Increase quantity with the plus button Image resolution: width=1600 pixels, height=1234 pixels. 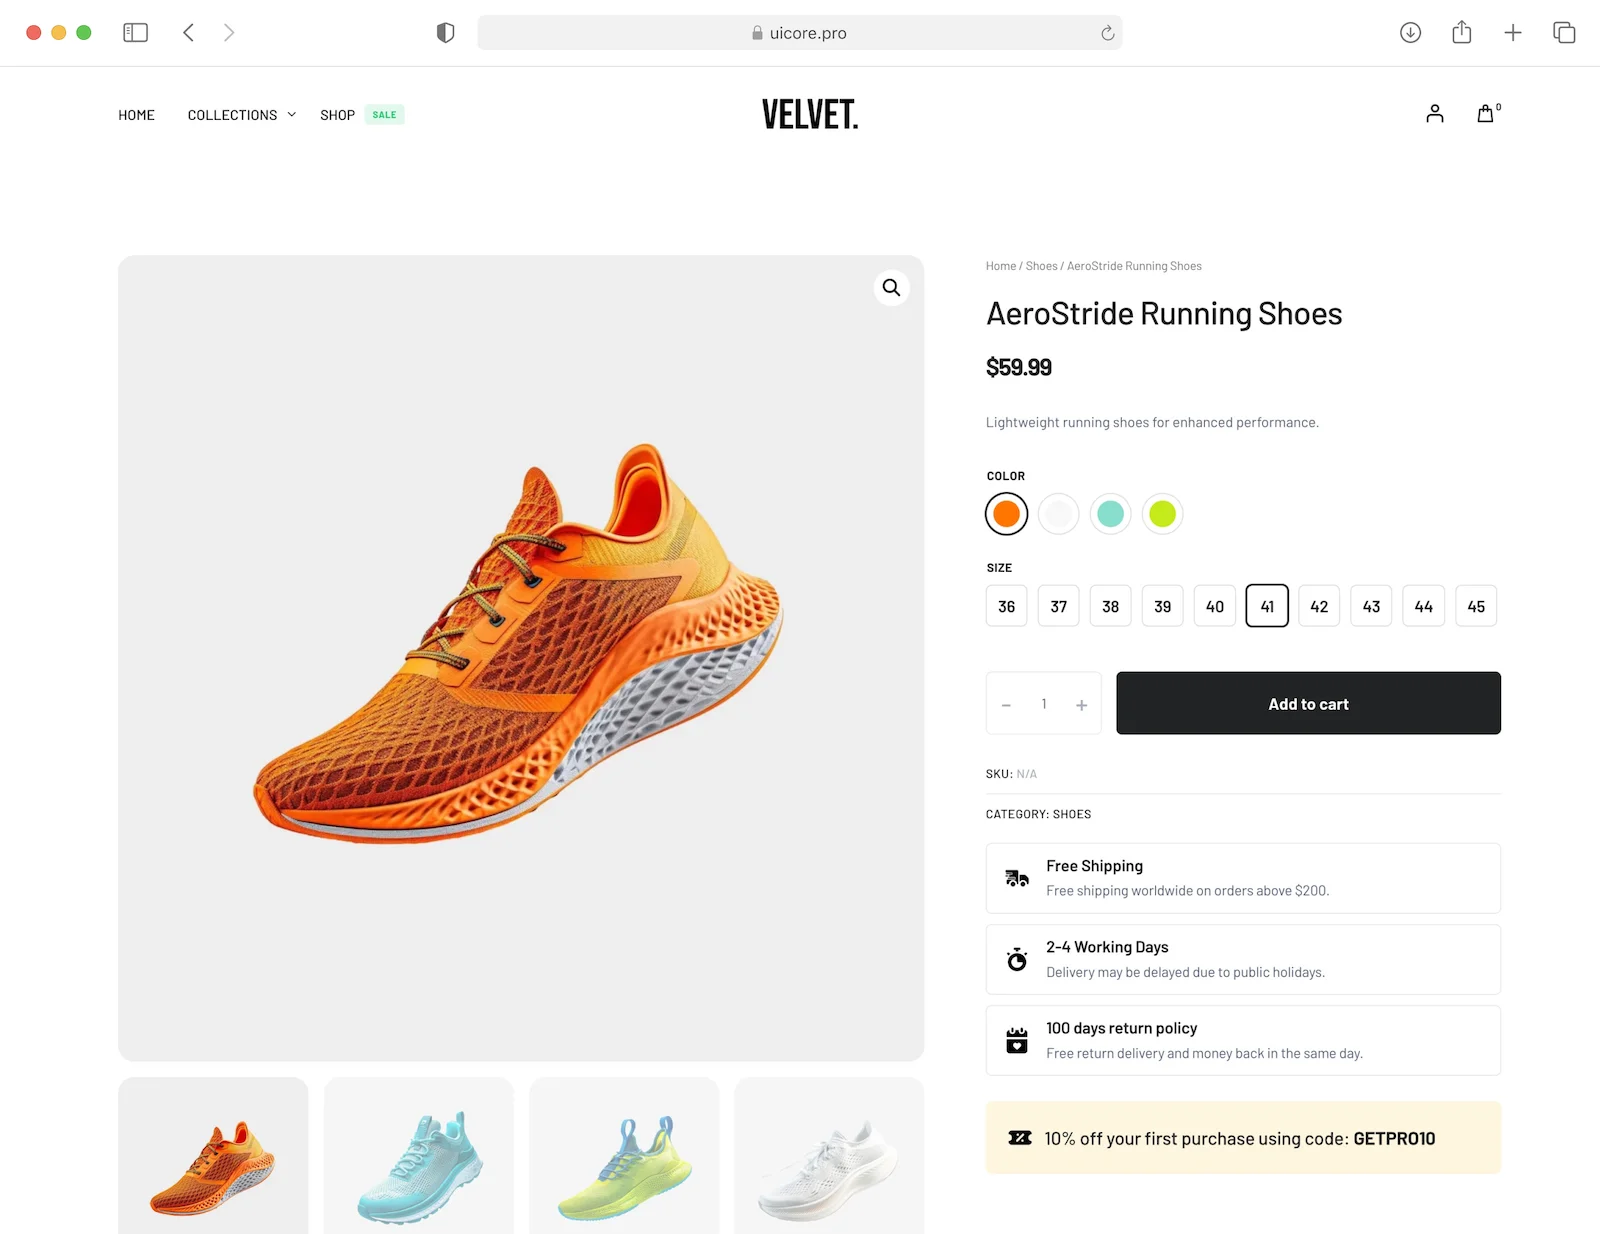[x=1081, y=705]
